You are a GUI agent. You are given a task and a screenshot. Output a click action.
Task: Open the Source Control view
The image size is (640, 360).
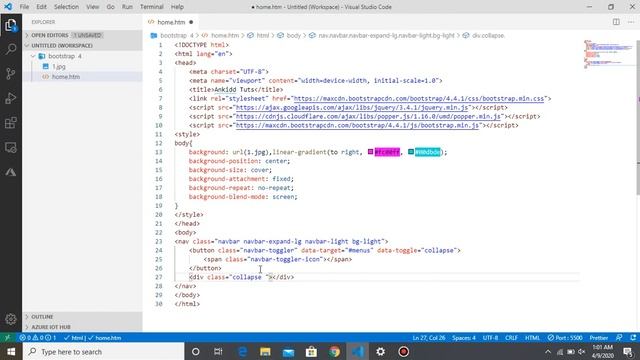point(11,74)
